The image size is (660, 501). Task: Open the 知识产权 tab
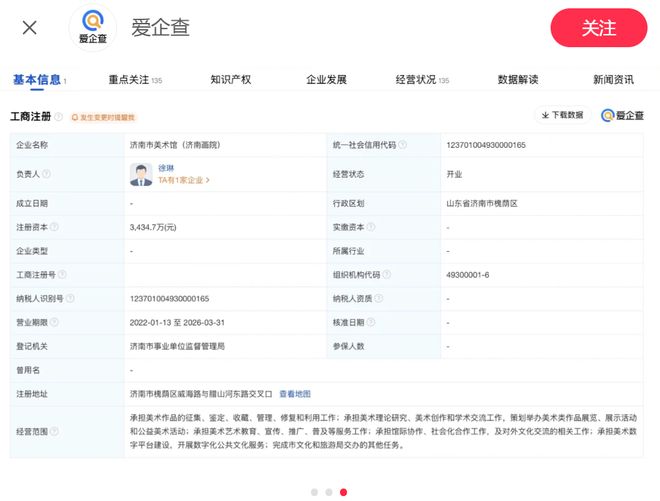coord(230,79)
